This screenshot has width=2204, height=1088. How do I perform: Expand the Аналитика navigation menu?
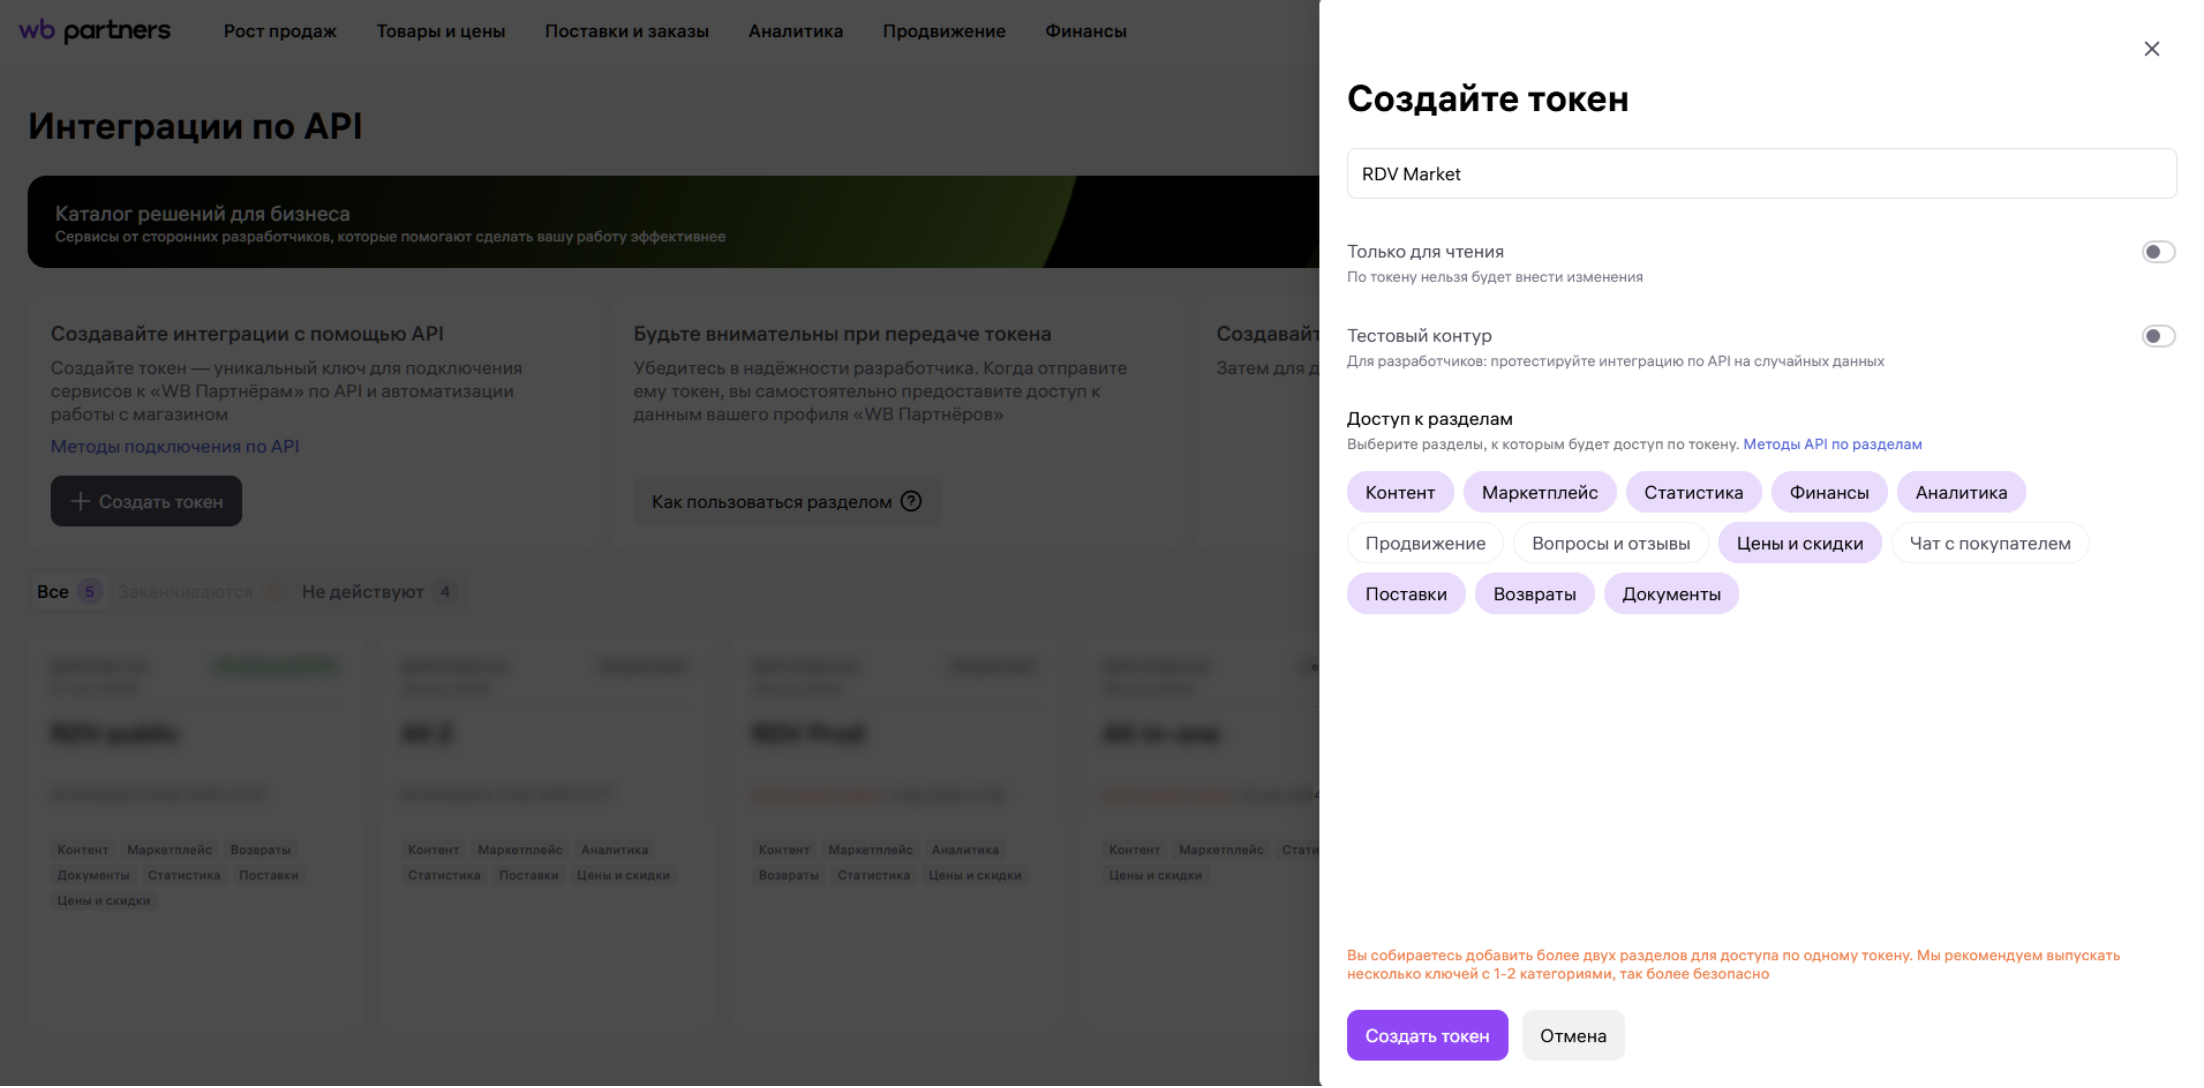[x=795, y=31]
